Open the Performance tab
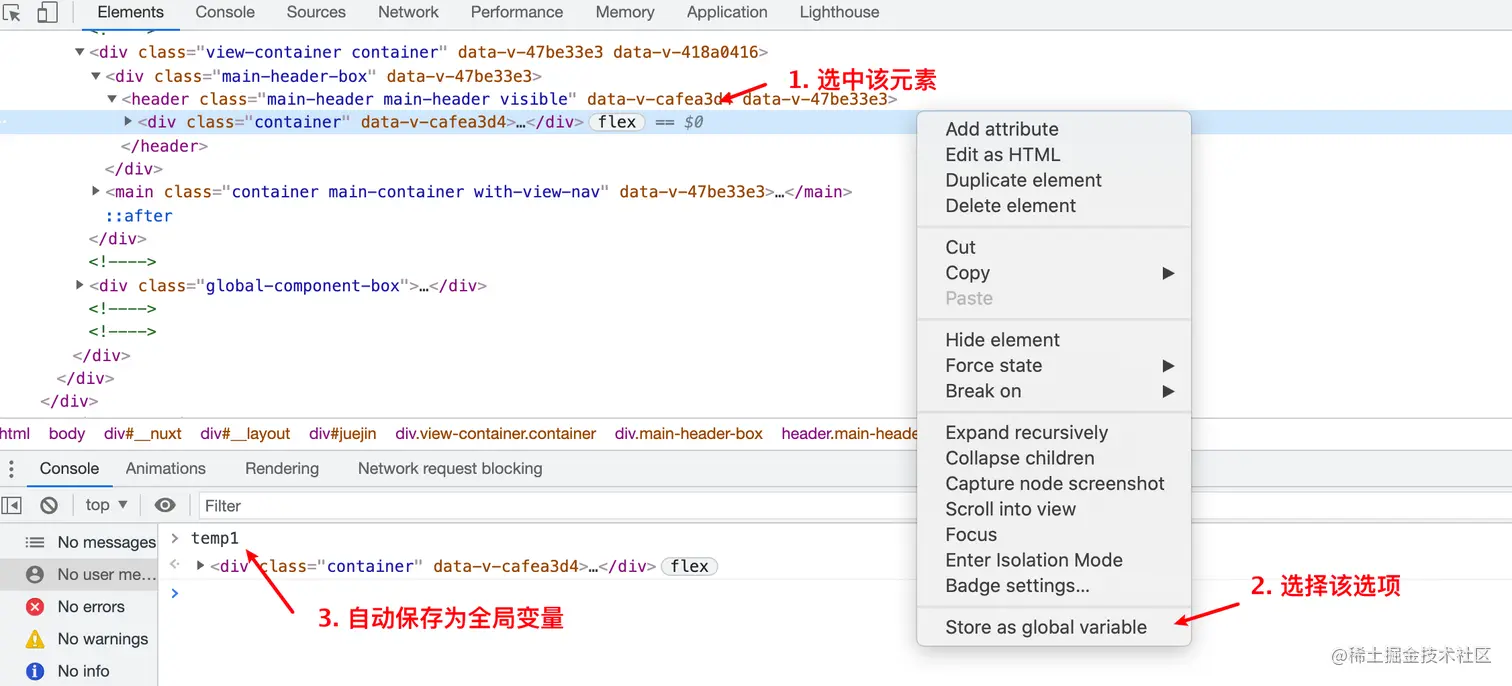Screen dimensions: 1512x686 tap(517, 13)
